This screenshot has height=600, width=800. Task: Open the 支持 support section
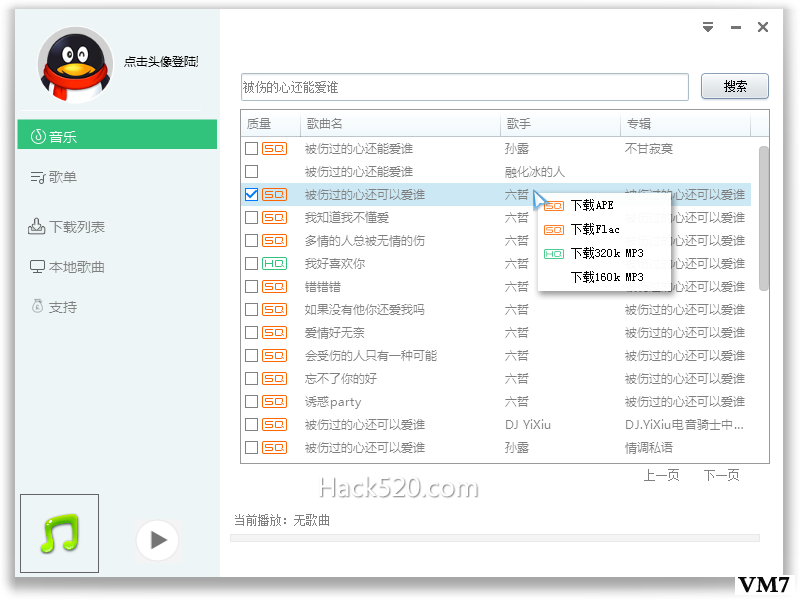pyautogui.click(x=116, y=307)
